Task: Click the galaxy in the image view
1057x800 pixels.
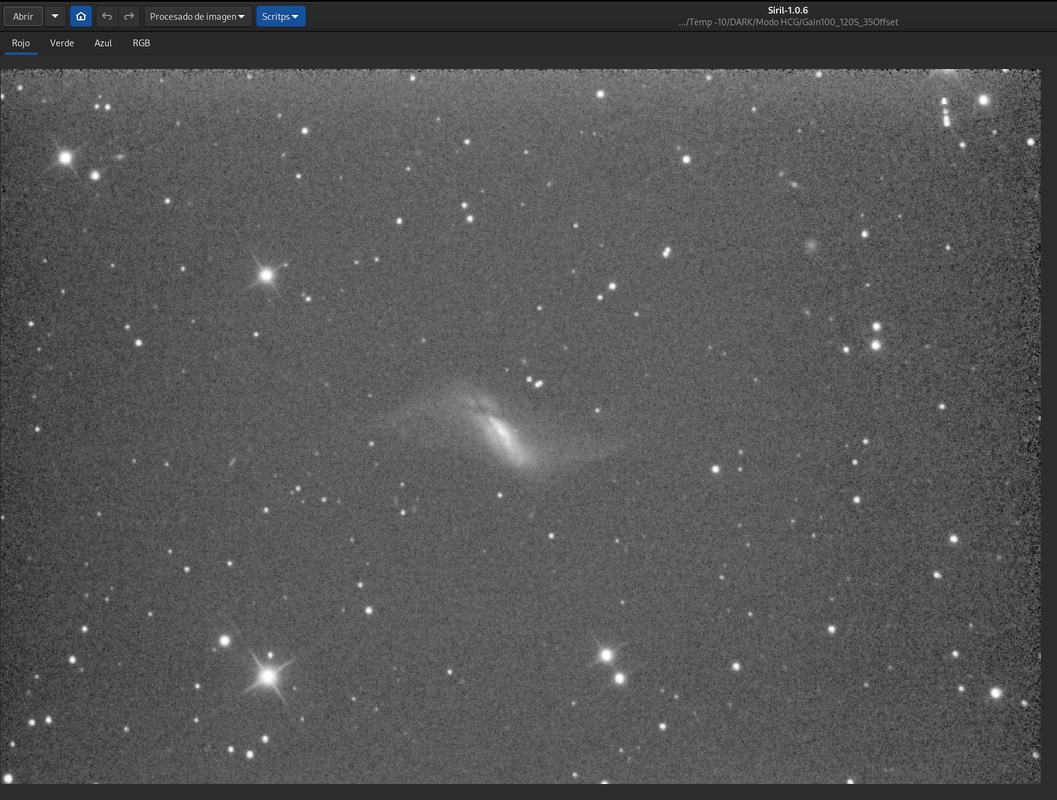Action: point(502,435)
